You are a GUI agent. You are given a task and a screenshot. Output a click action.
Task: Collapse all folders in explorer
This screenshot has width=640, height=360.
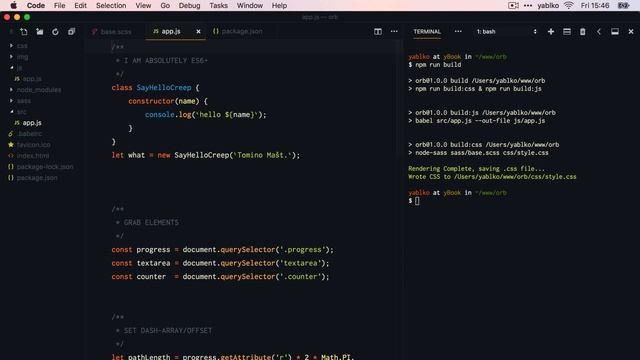[71, 31]
